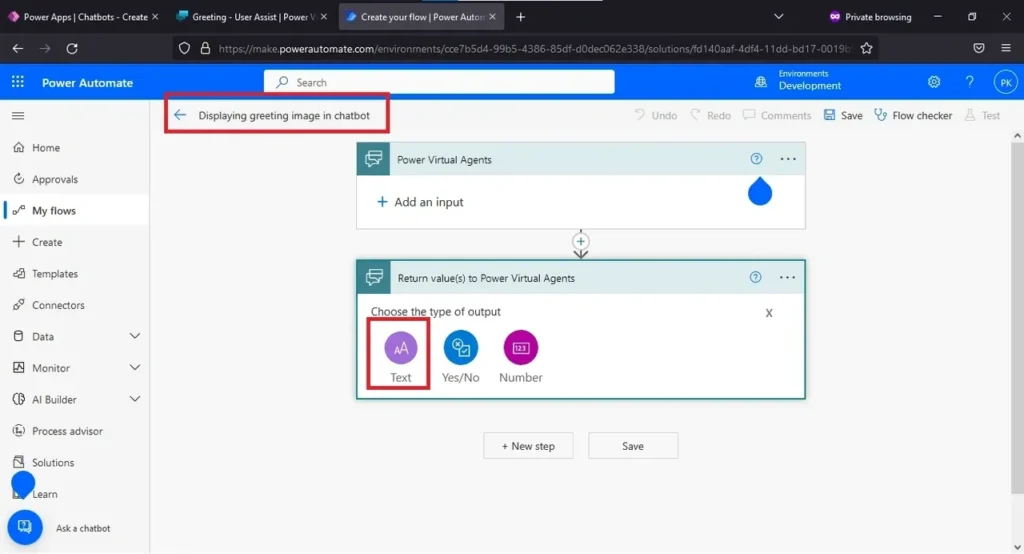Click the vertical page scrollbar
This screenshot has width=1024, height=554.
pos(1017,316)
